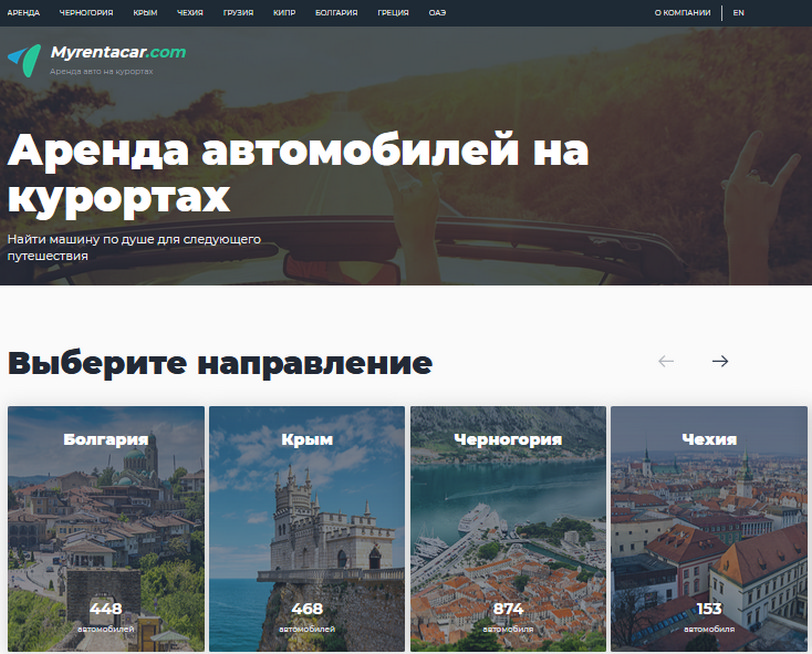Open the АРЕНДА menu item

24,13
